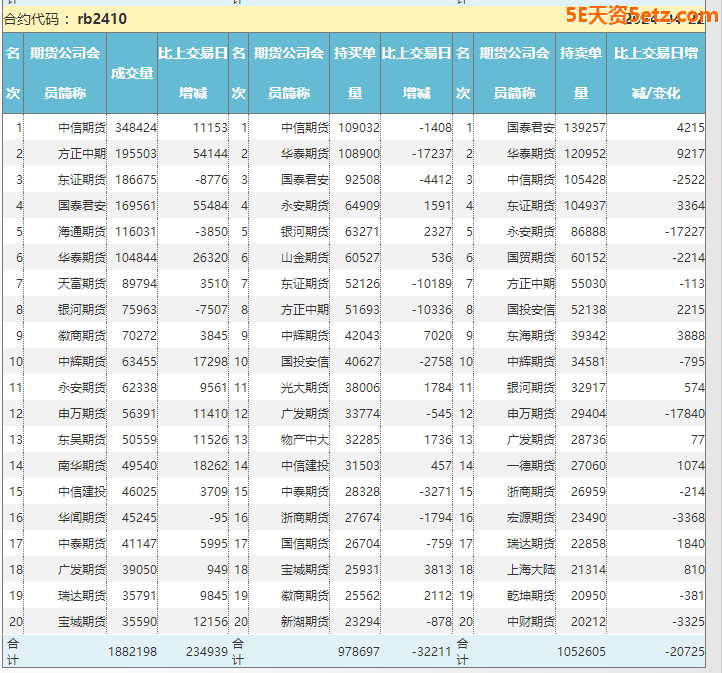This screenshot has width=723, height=673.
Task: Select the 天富期货 company cell
Action: (x=81, y=284)
